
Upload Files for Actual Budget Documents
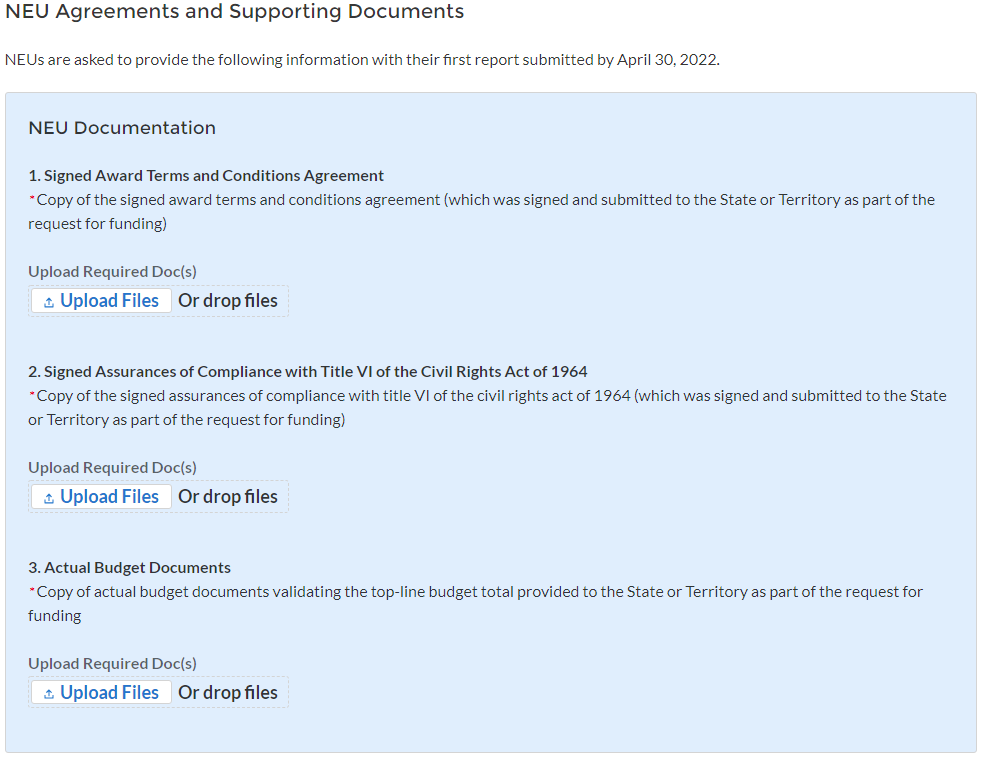click(109, 693)
